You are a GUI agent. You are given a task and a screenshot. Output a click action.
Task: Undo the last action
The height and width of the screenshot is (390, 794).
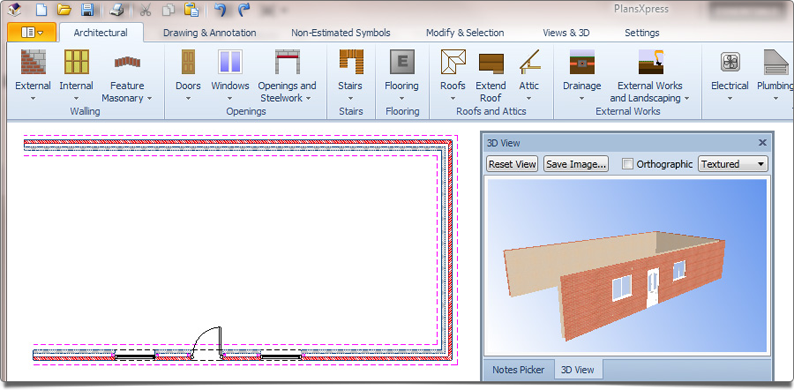point(220,10)
